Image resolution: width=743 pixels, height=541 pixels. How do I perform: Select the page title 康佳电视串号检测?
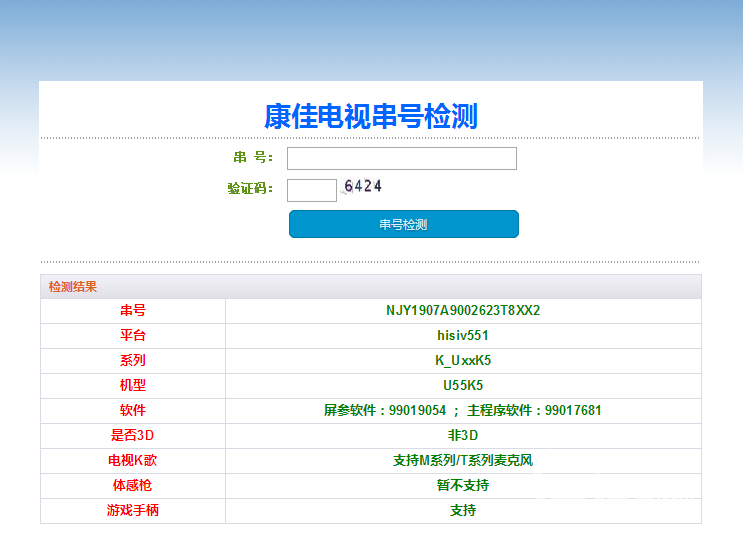point(371,116)
